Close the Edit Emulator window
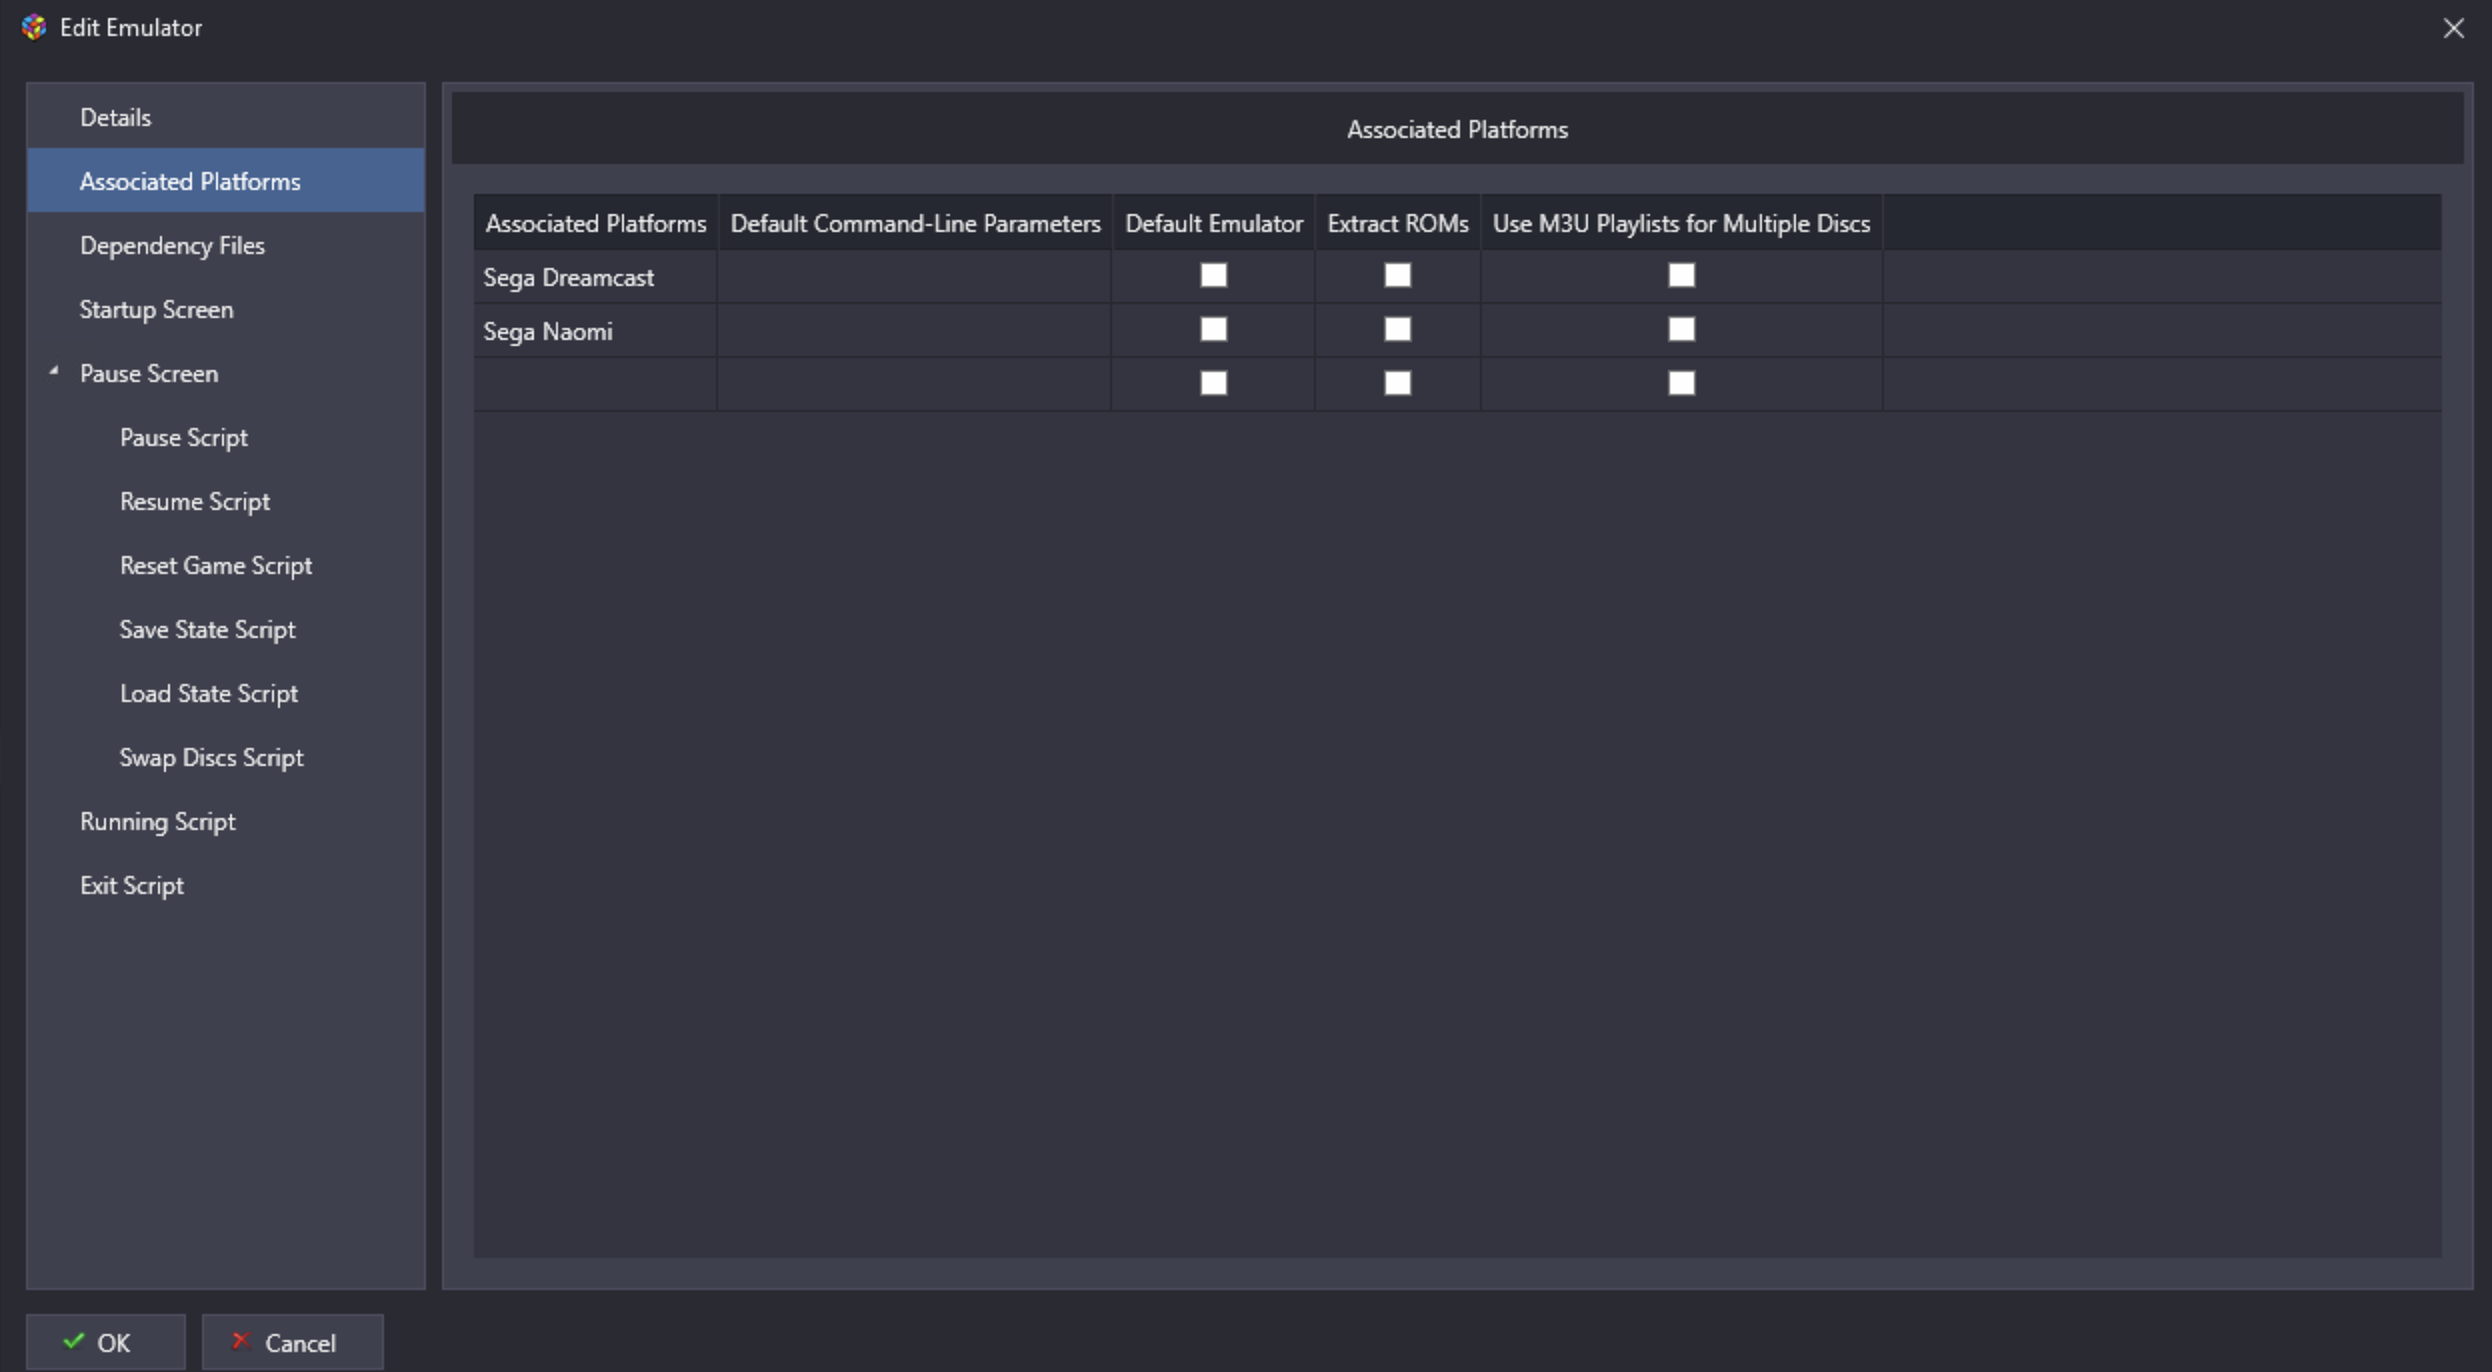The image size is (2492, 1372). click(2453, 28)
